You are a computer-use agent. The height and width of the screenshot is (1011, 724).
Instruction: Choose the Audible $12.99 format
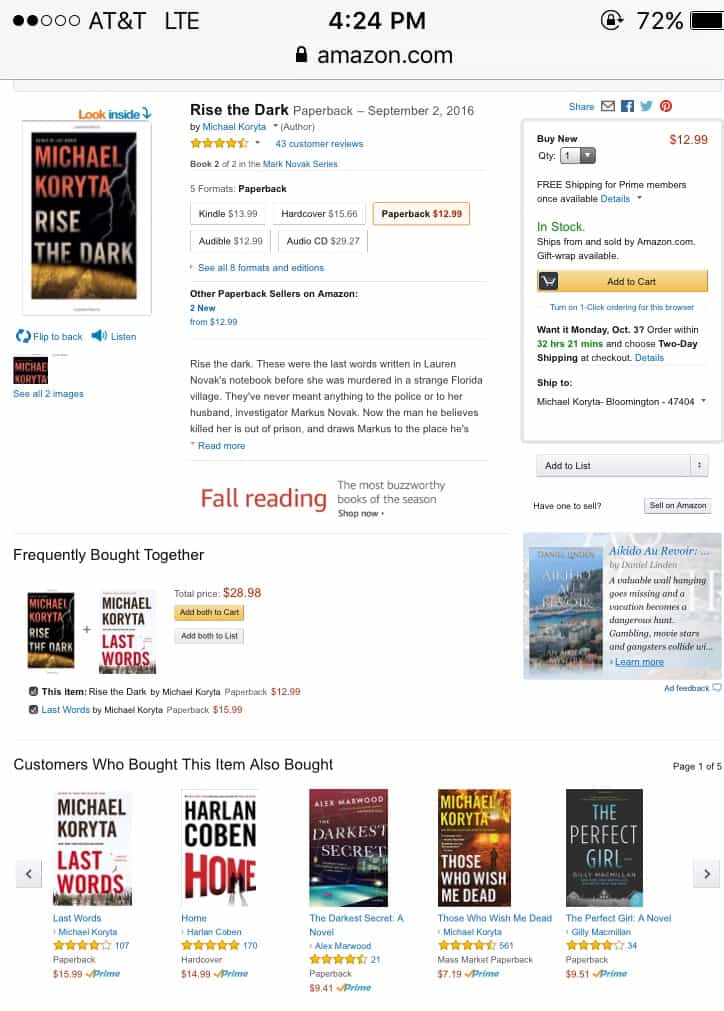(230, 241)
